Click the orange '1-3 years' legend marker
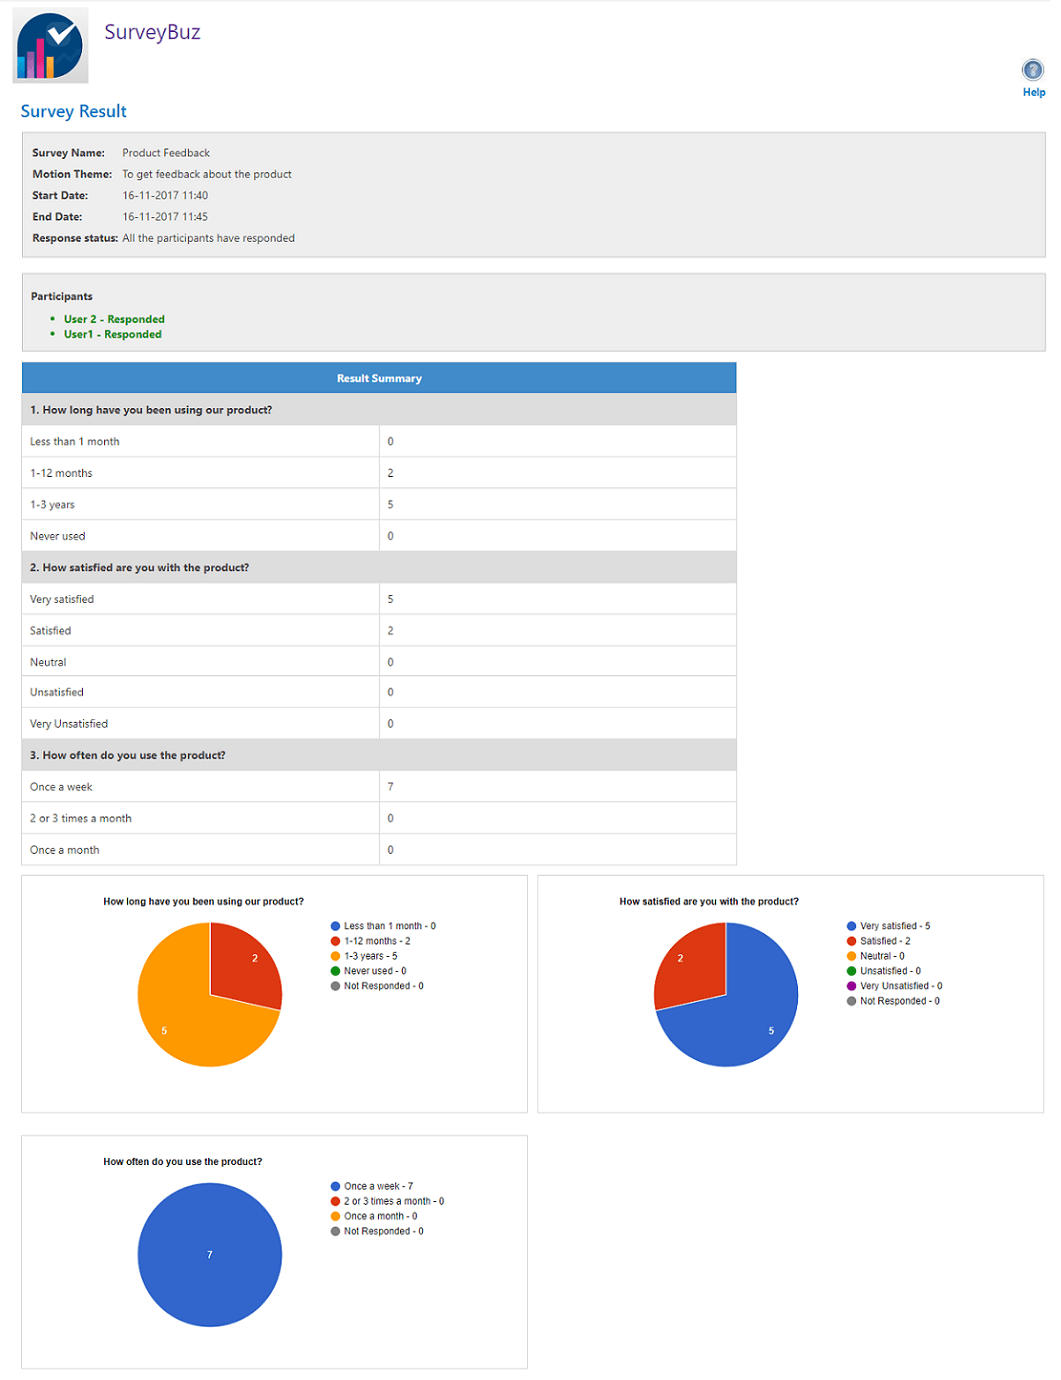The height and width of the screenshot is (1380, 1061). (x=336, y=956)
